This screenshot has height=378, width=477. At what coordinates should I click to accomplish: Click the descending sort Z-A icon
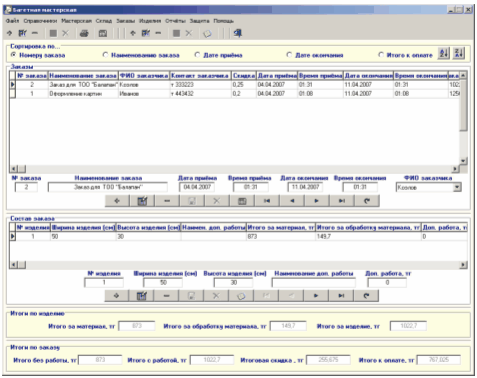459,53
